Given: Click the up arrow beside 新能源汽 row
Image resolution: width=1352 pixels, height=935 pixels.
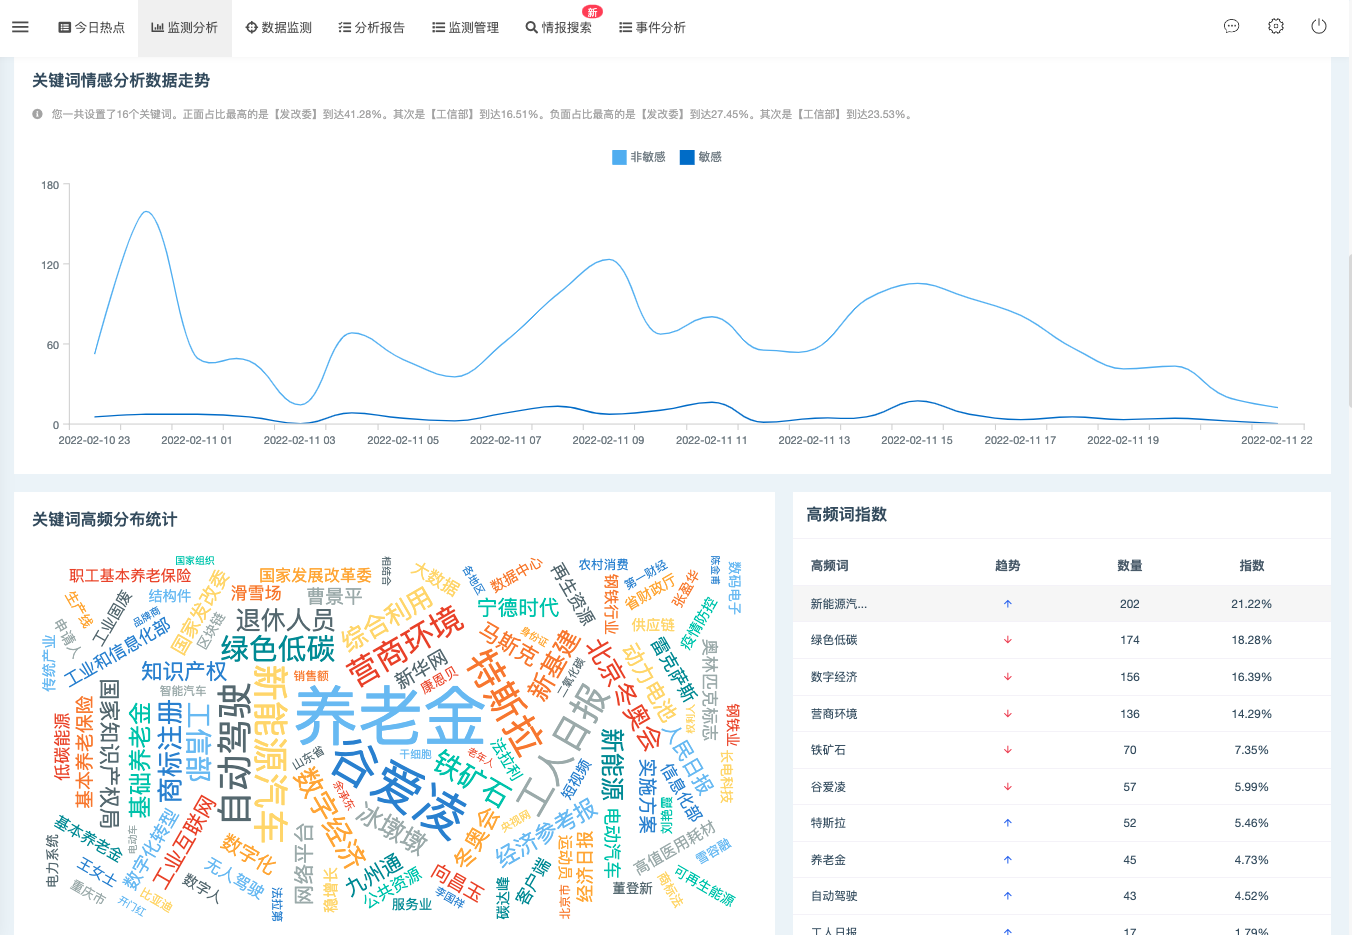Looking at the screenshot, I should 1008,604.
